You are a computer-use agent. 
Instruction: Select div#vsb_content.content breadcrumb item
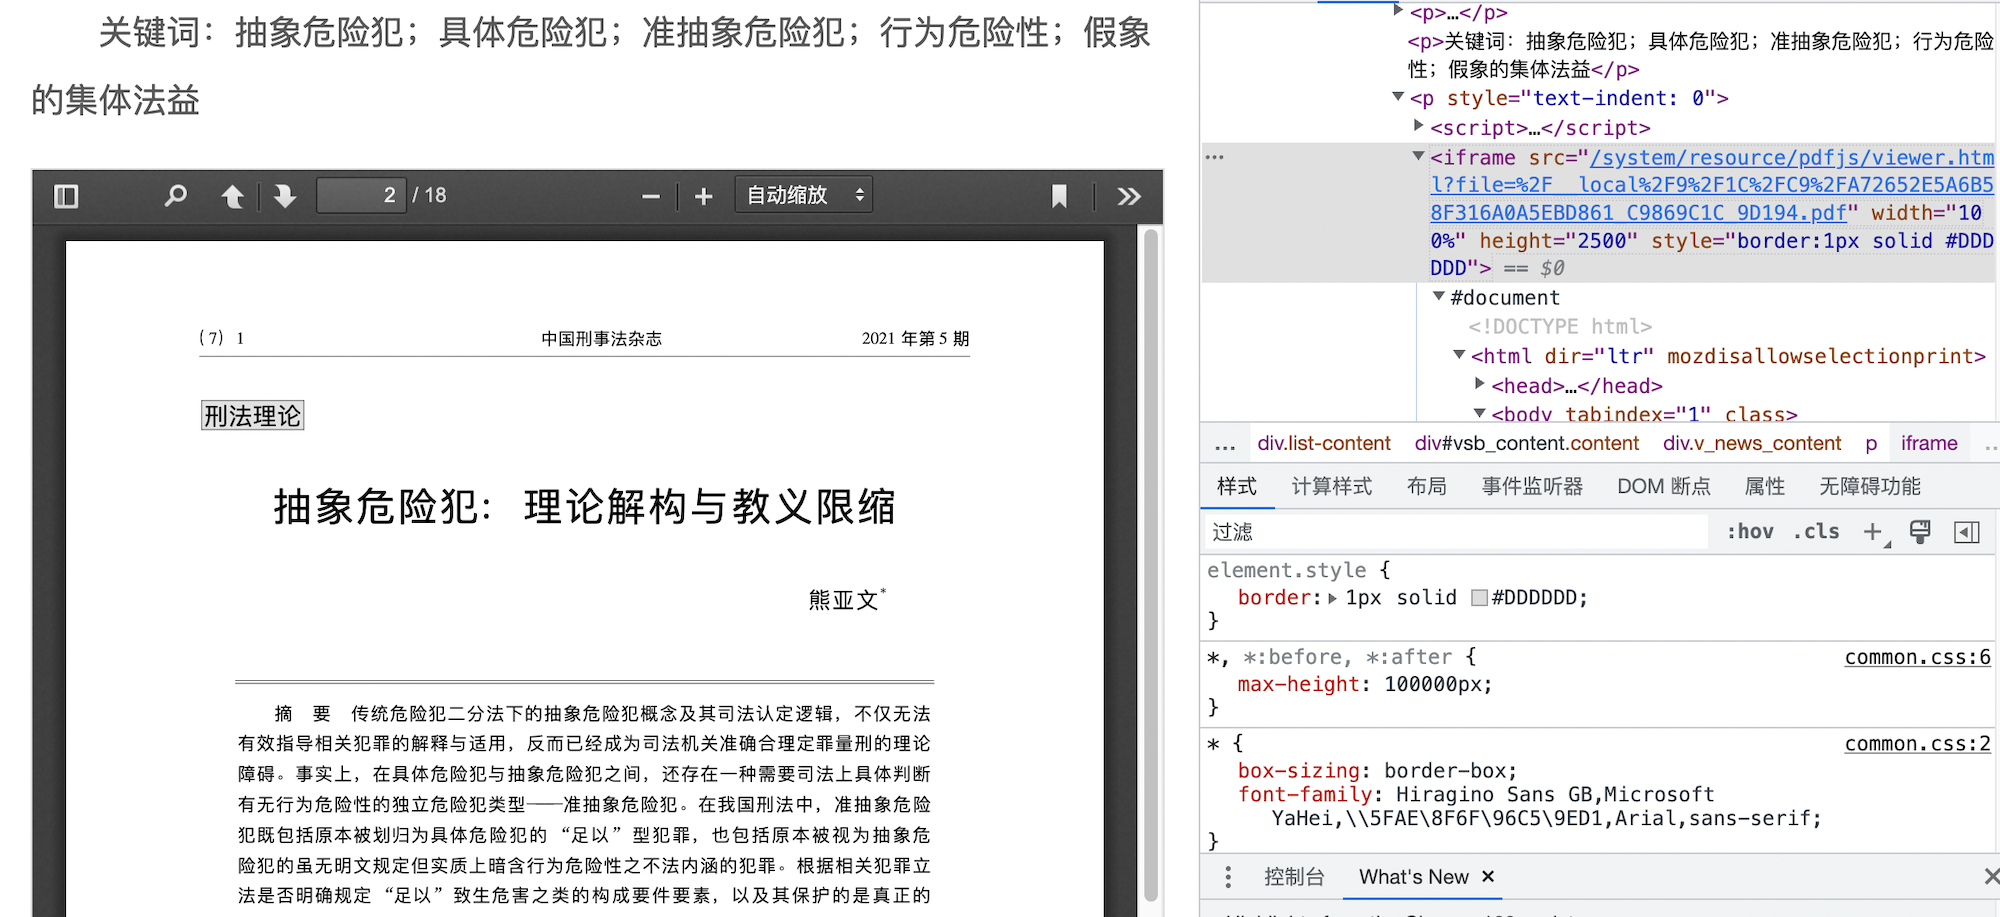(1527, 443)
